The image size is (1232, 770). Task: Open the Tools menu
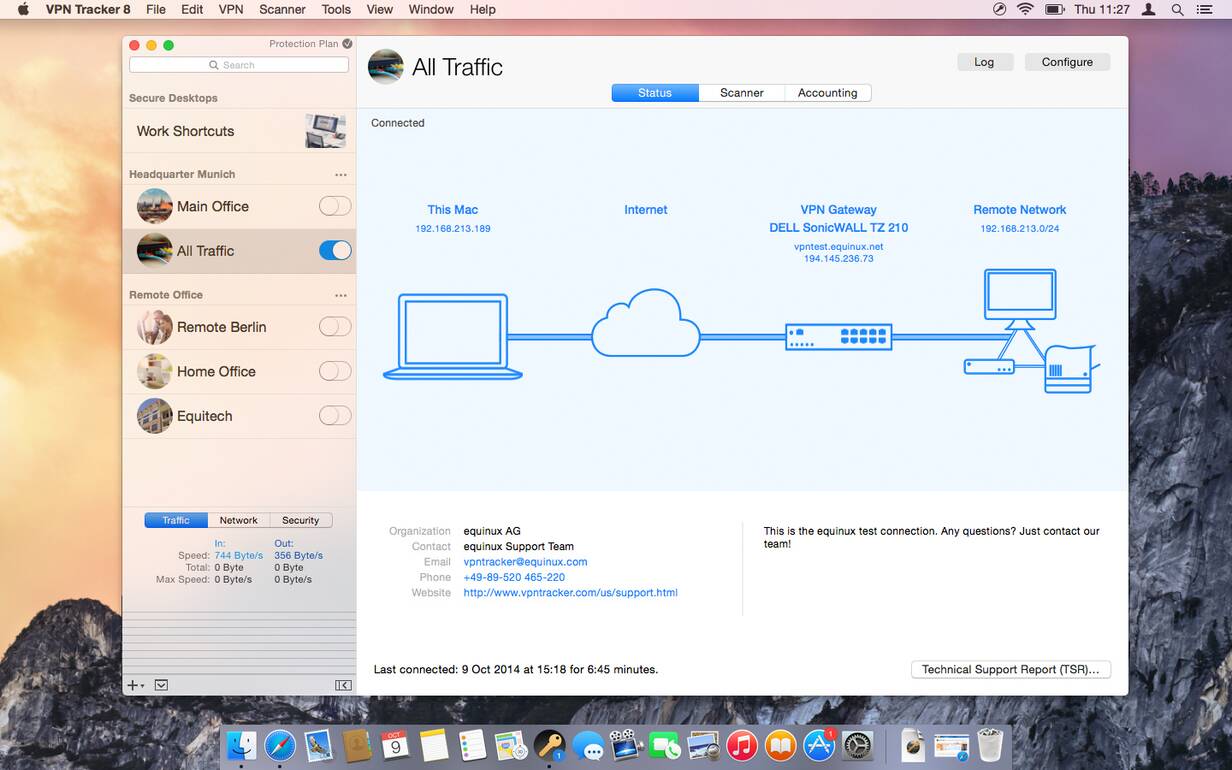click(336, 9)
